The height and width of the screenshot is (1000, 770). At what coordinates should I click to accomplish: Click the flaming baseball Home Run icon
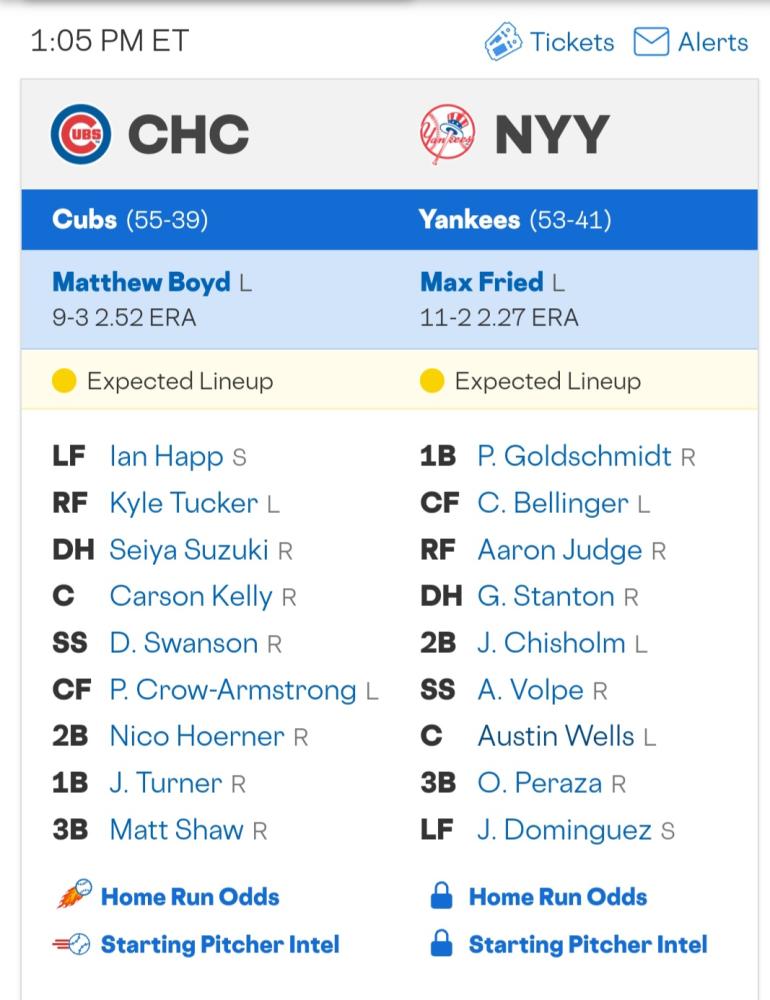coord(75,894)
